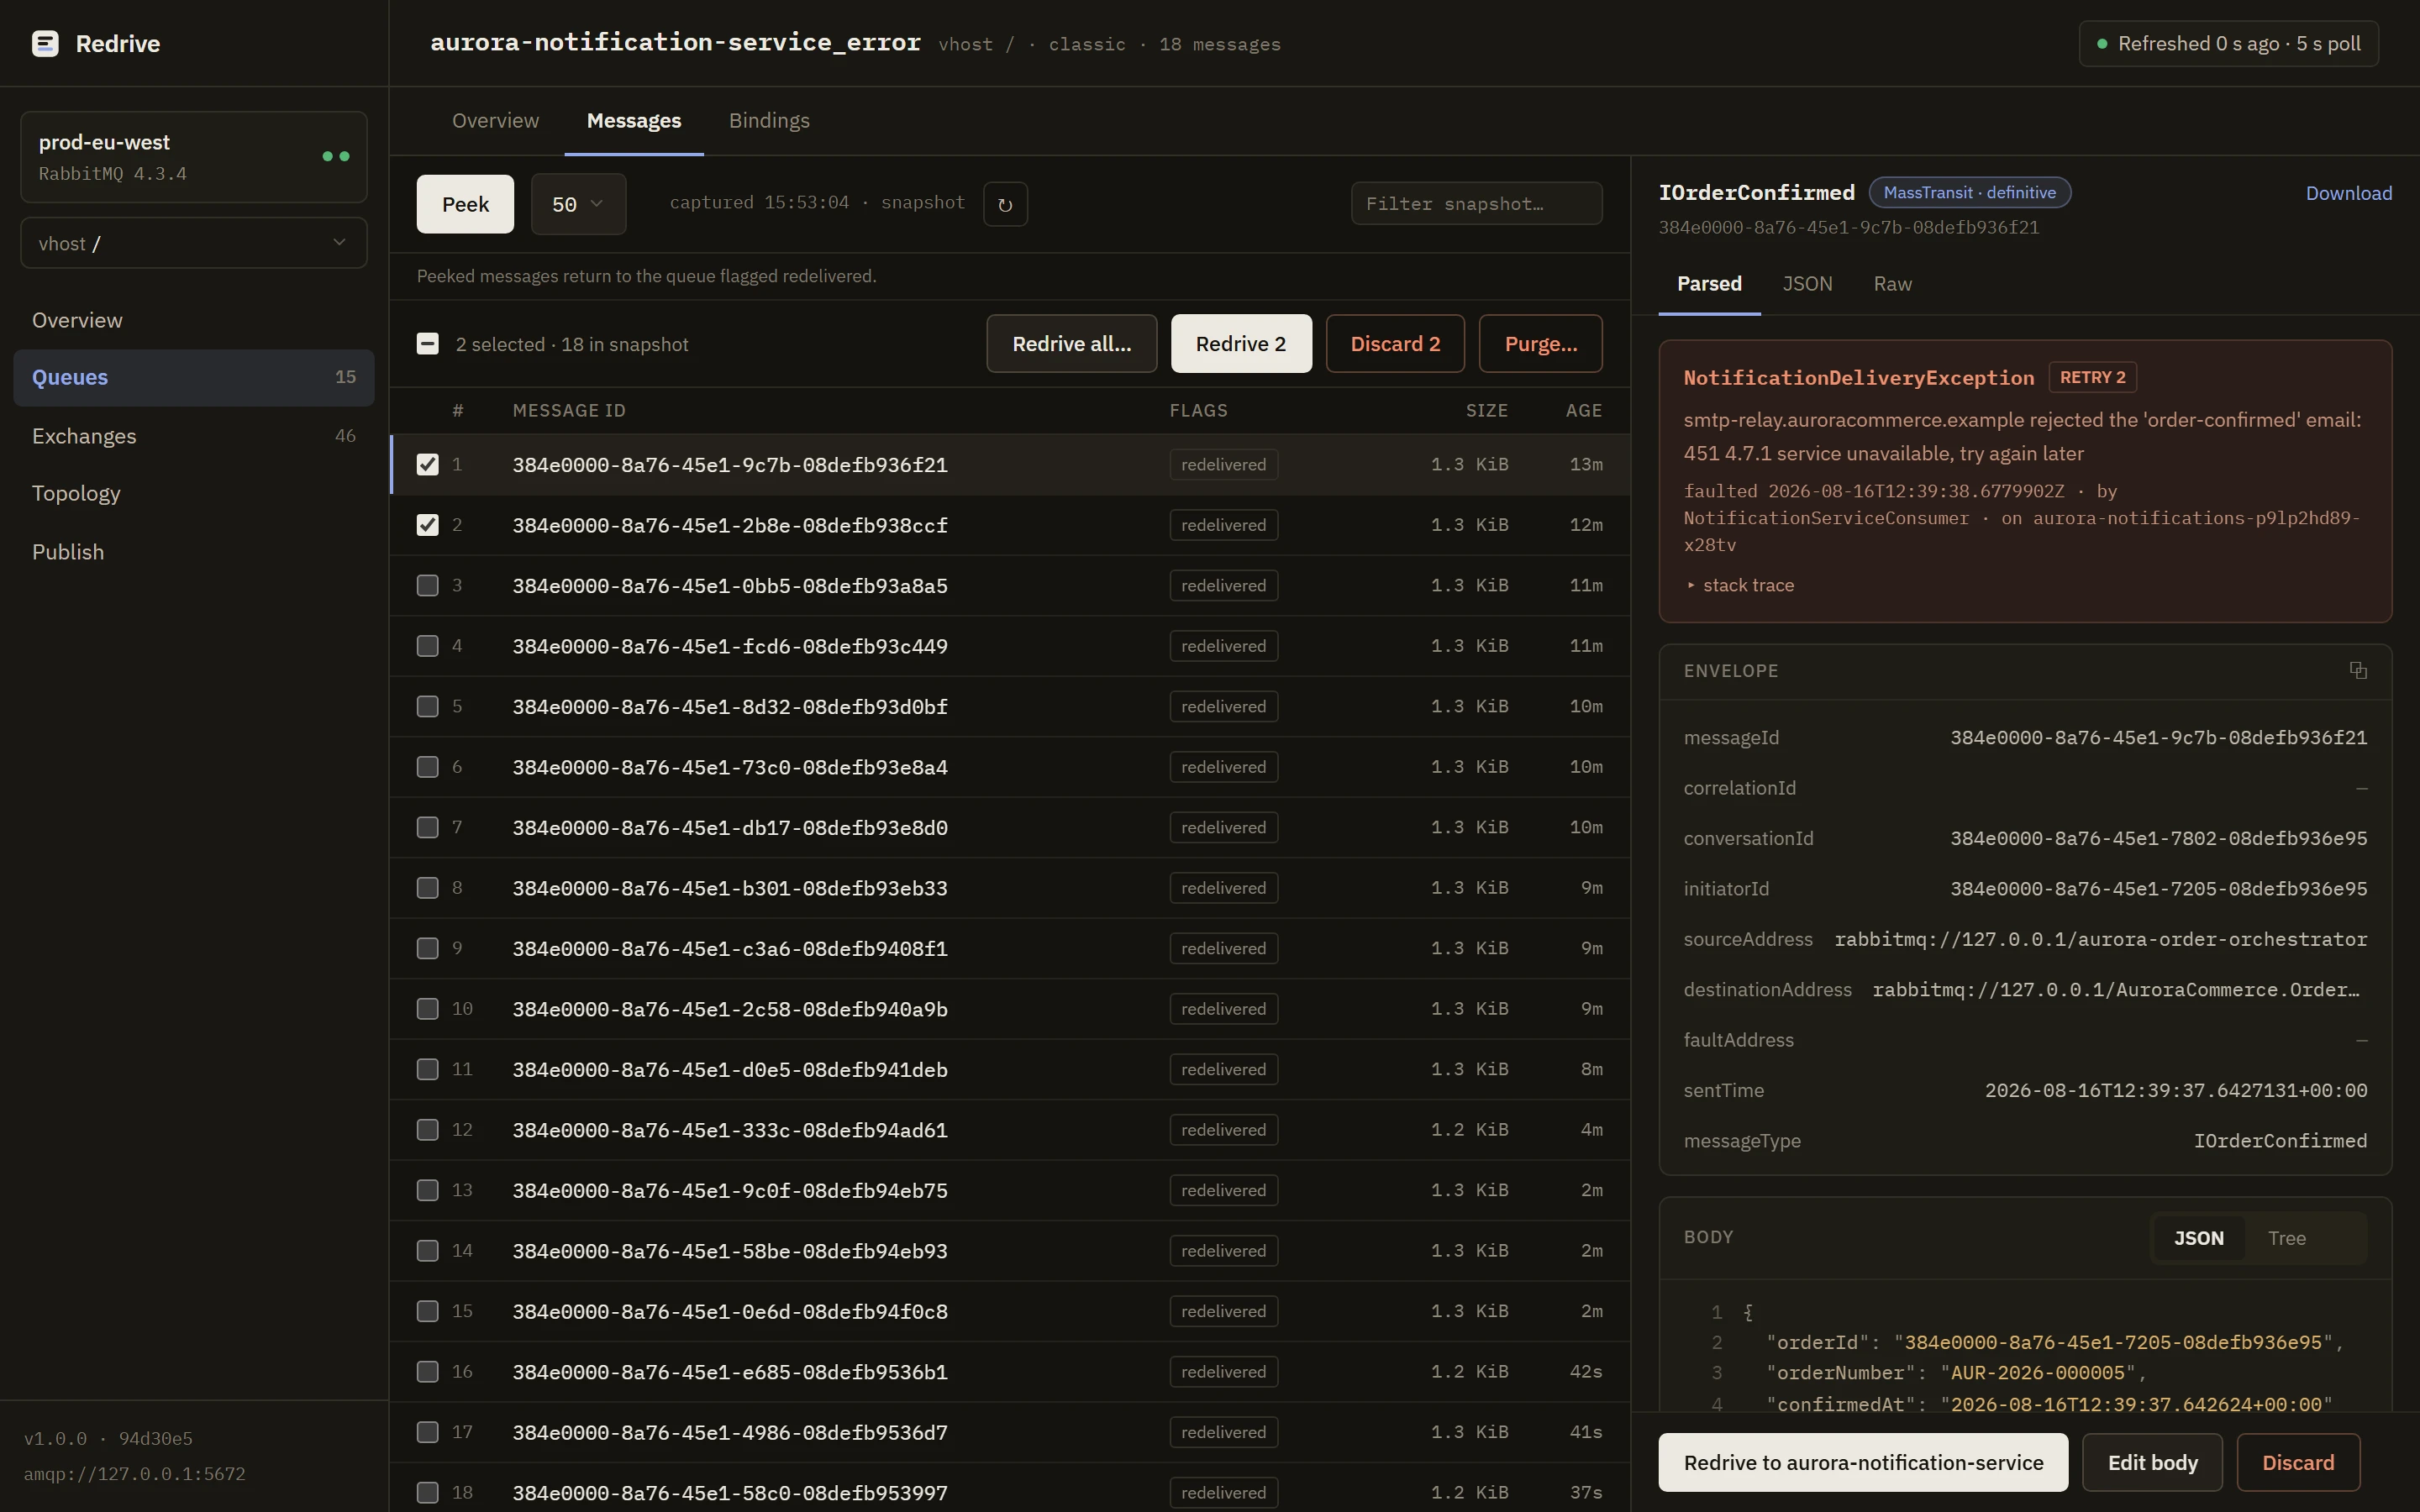2420x1512 pixels.
Task: Click the green connection status dots
Action: point(336,156)
